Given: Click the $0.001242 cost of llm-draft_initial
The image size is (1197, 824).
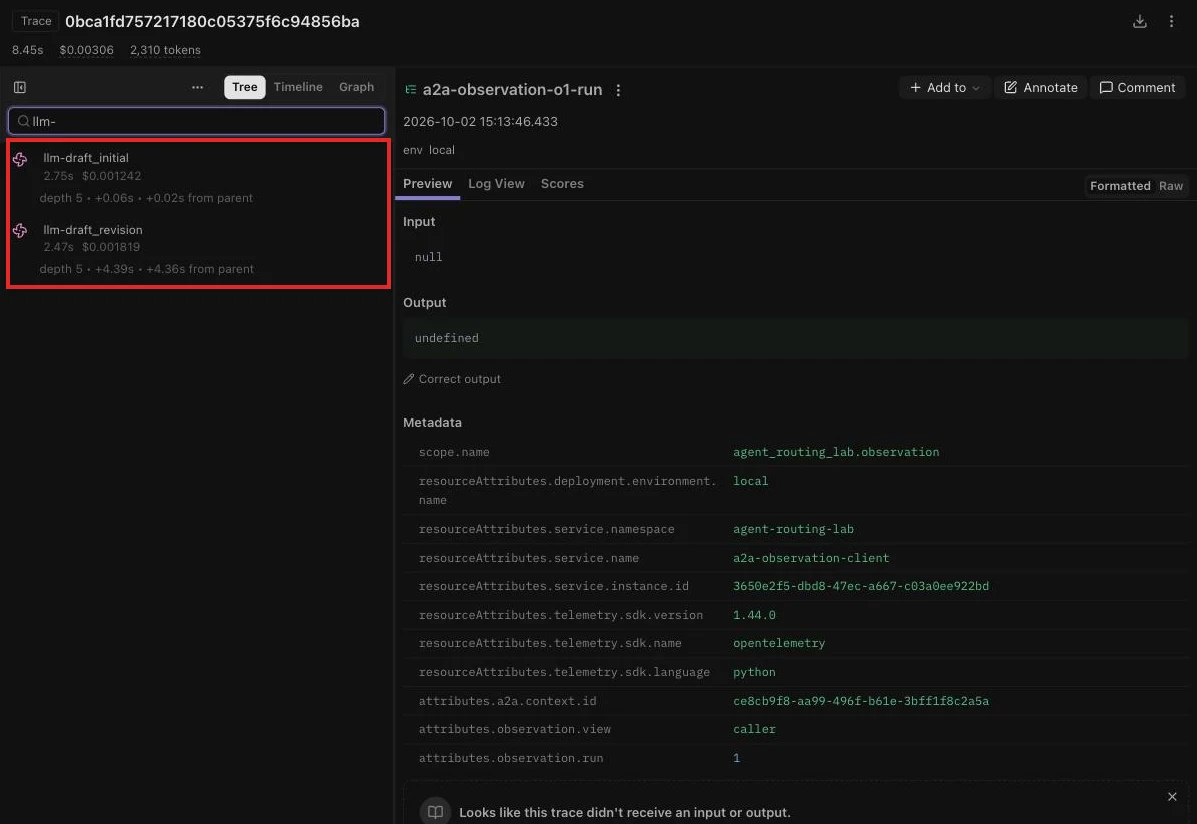Looking at the screenshot, I should tap(111, 176).
